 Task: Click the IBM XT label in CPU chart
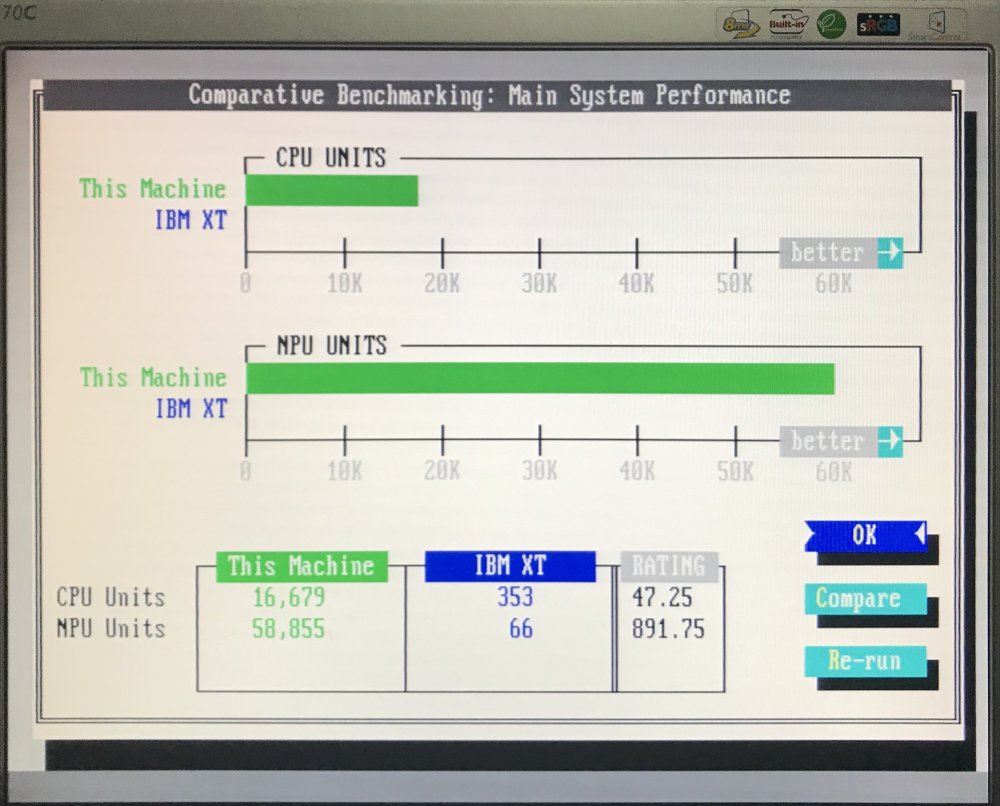tap(191, 220)
